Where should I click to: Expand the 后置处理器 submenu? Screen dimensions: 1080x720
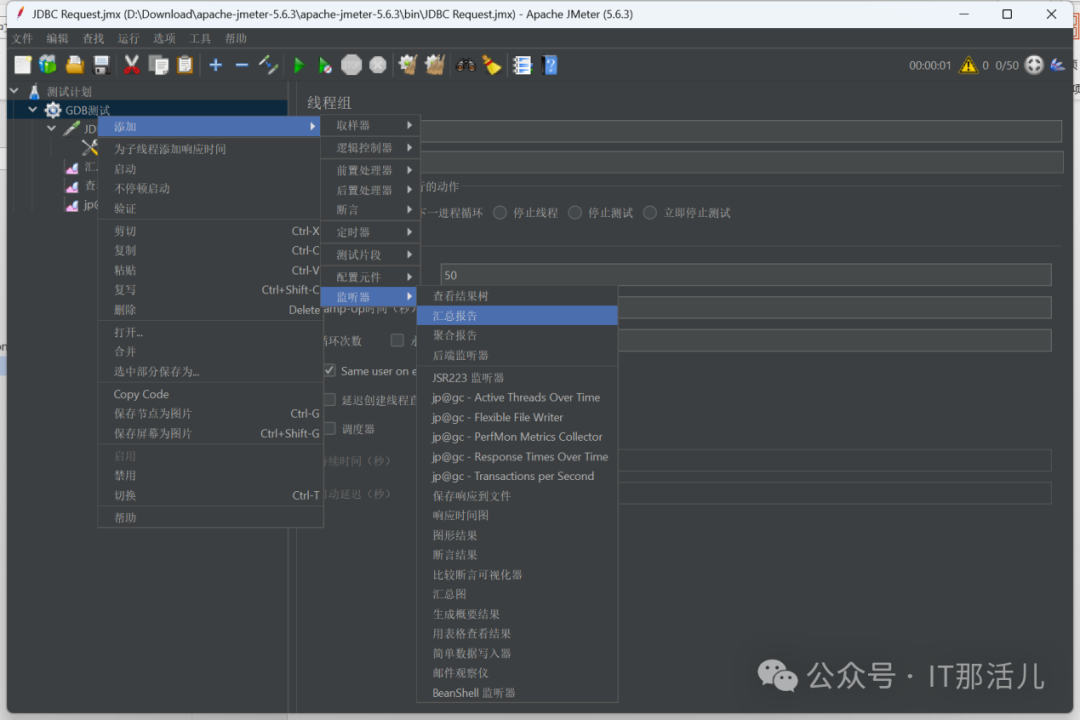tap(370, 190)
